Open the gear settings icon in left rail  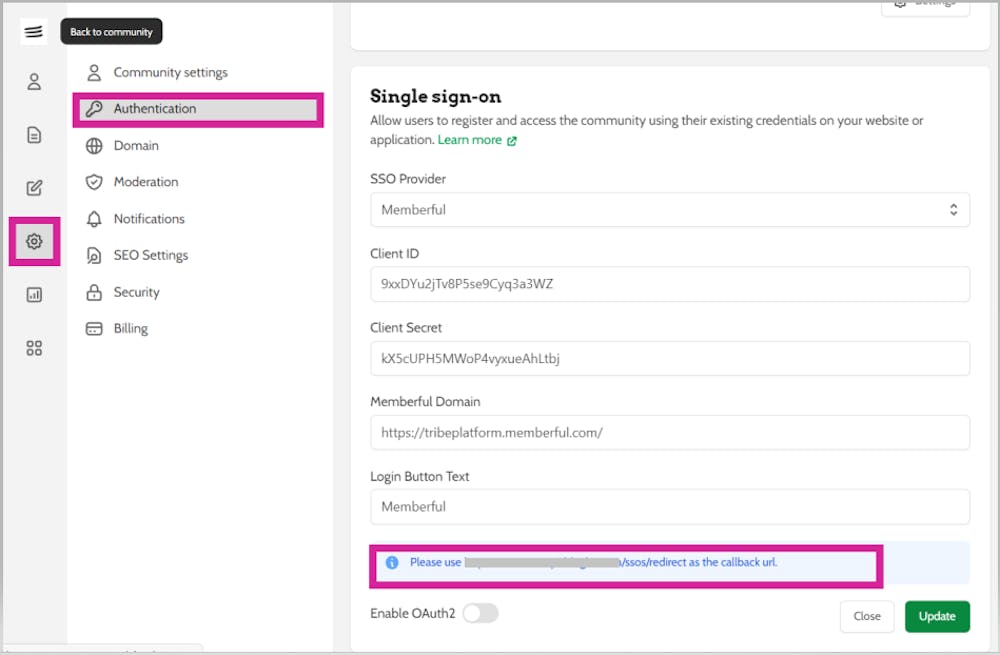pyautogui.click(x=34, y=242)
